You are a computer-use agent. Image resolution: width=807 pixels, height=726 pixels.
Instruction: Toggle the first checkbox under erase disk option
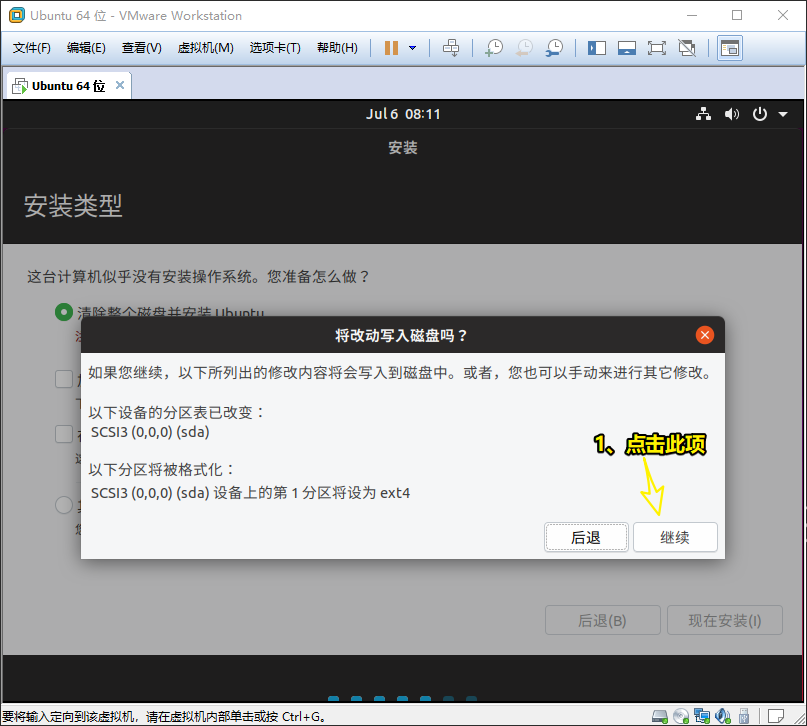pyautogui.click(x=63, y=378)
